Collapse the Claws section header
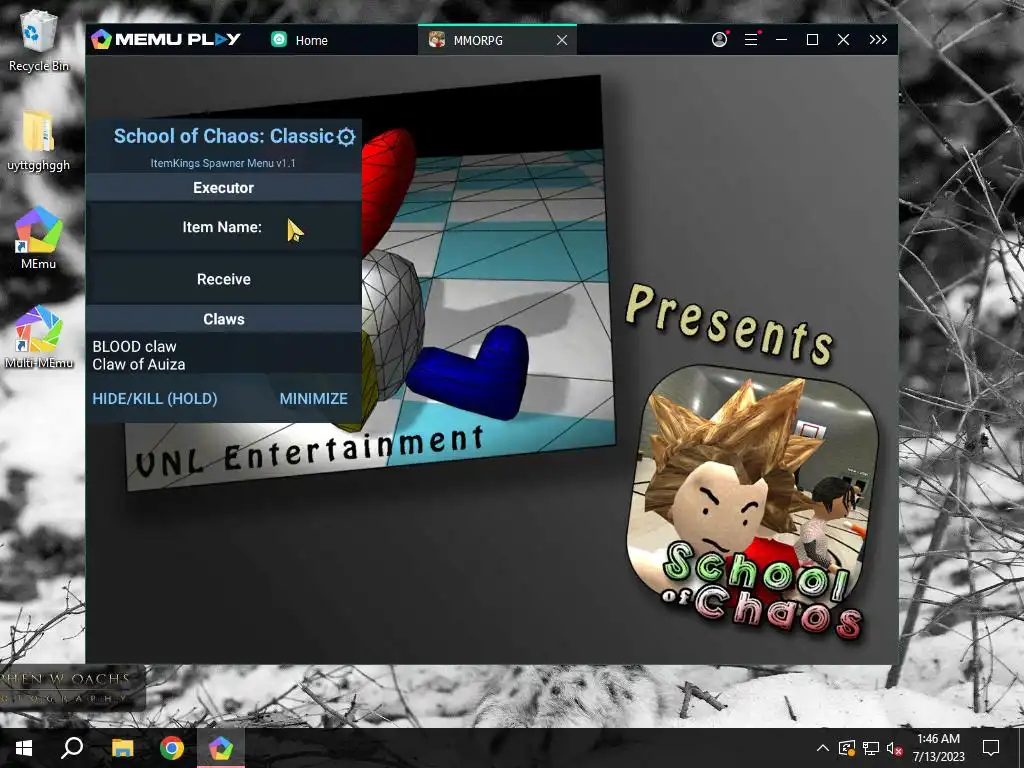Viewport: 1024px width, 768px height. pos(223,319)
